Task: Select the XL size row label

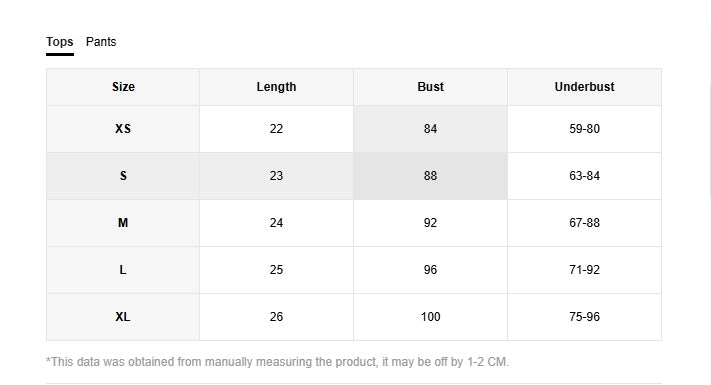Action: [123, 317]
